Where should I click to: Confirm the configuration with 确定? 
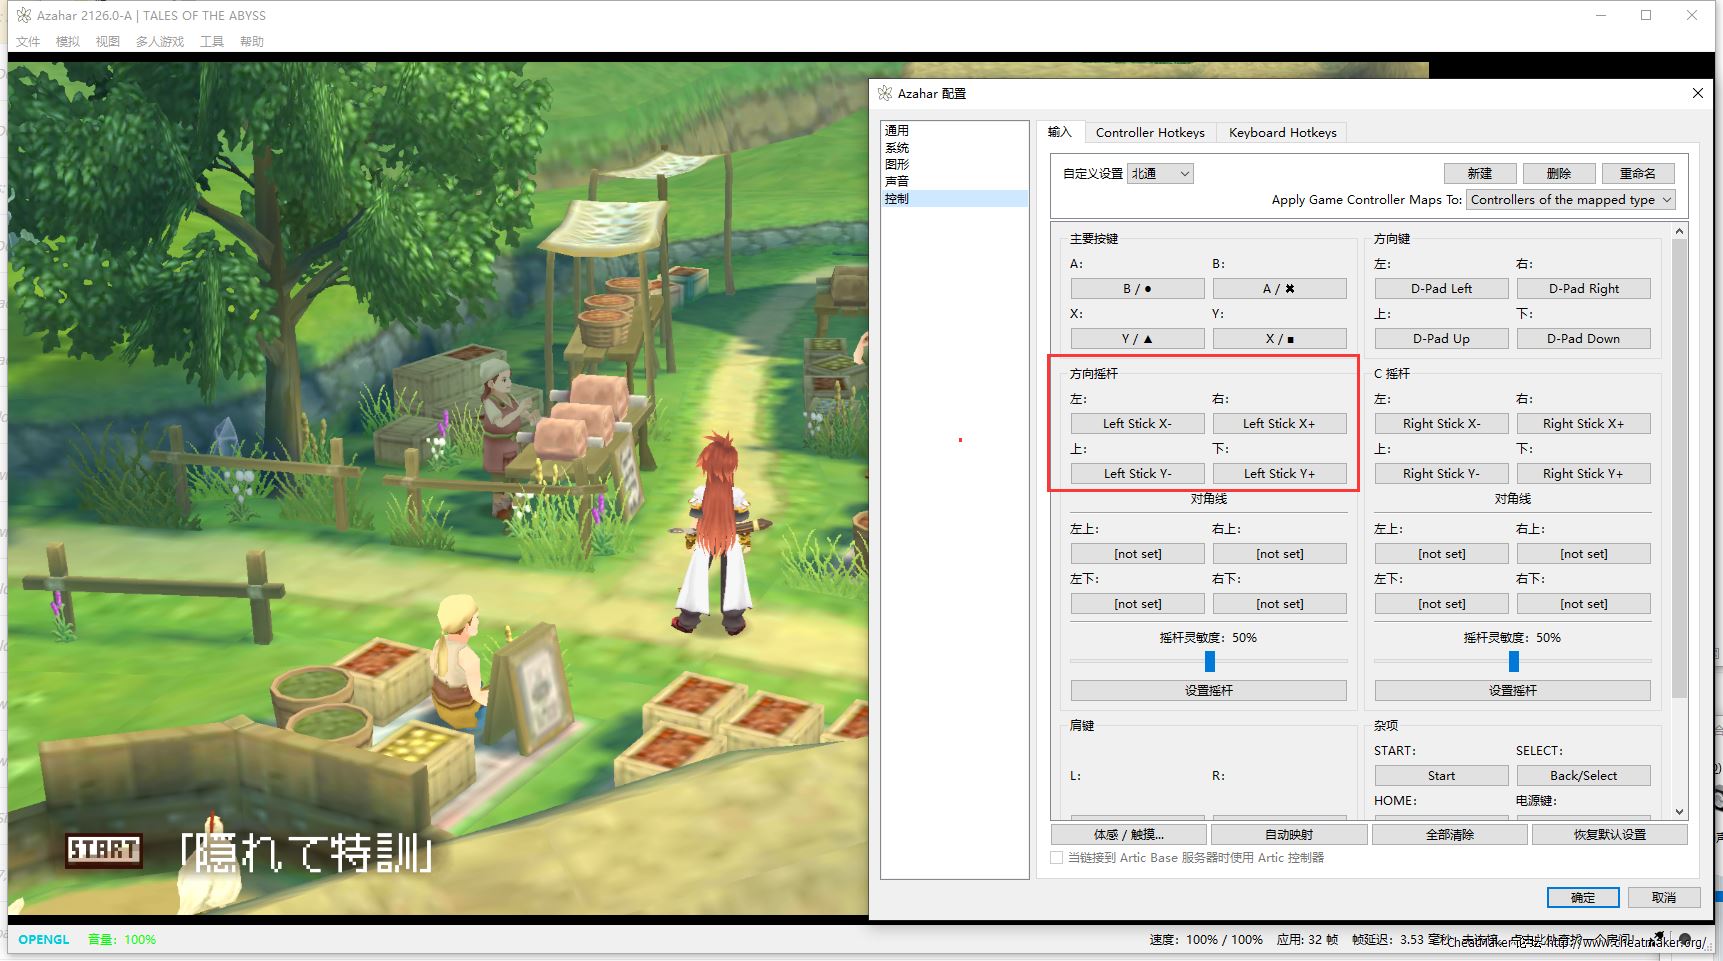pyautogui.click(x=1583, y=897)
